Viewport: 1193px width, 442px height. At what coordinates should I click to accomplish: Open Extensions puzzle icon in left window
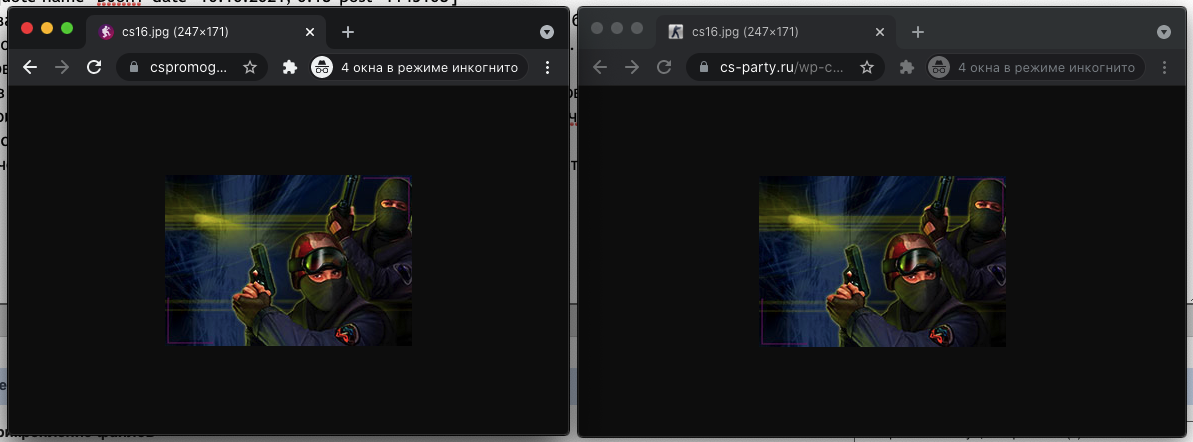[289, 68]
